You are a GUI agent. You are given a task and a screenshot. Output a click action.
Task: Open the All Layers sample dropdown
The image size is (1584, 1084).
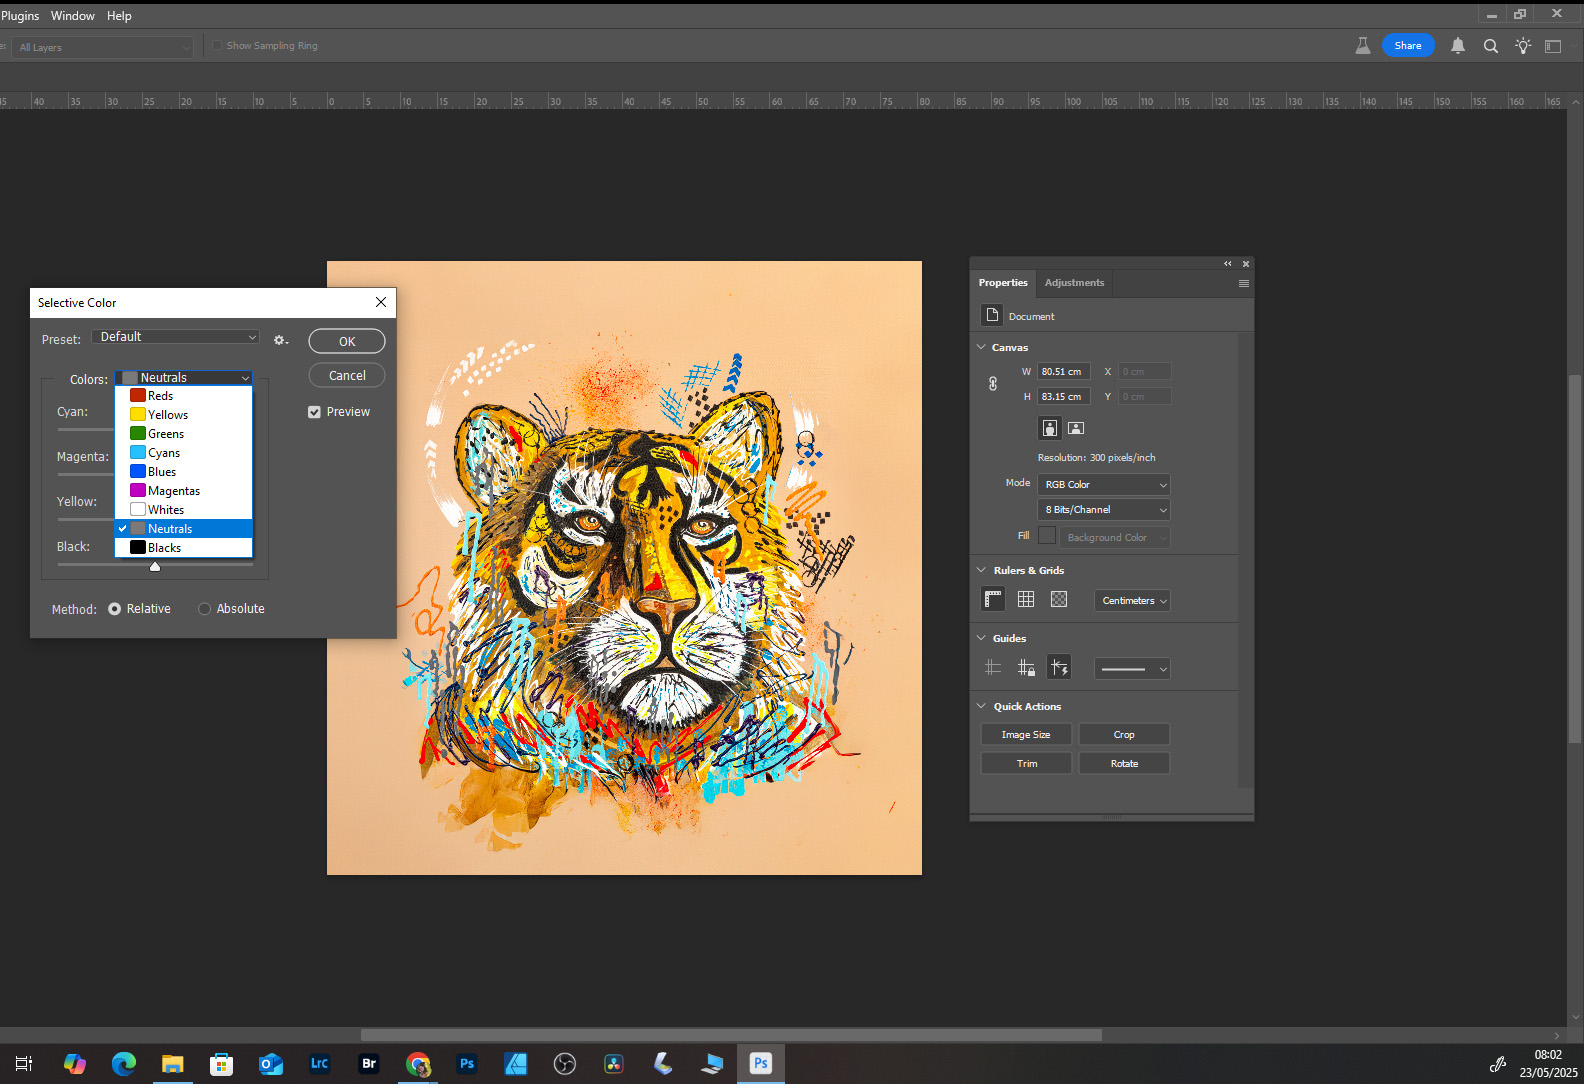(x=103, y=47)
